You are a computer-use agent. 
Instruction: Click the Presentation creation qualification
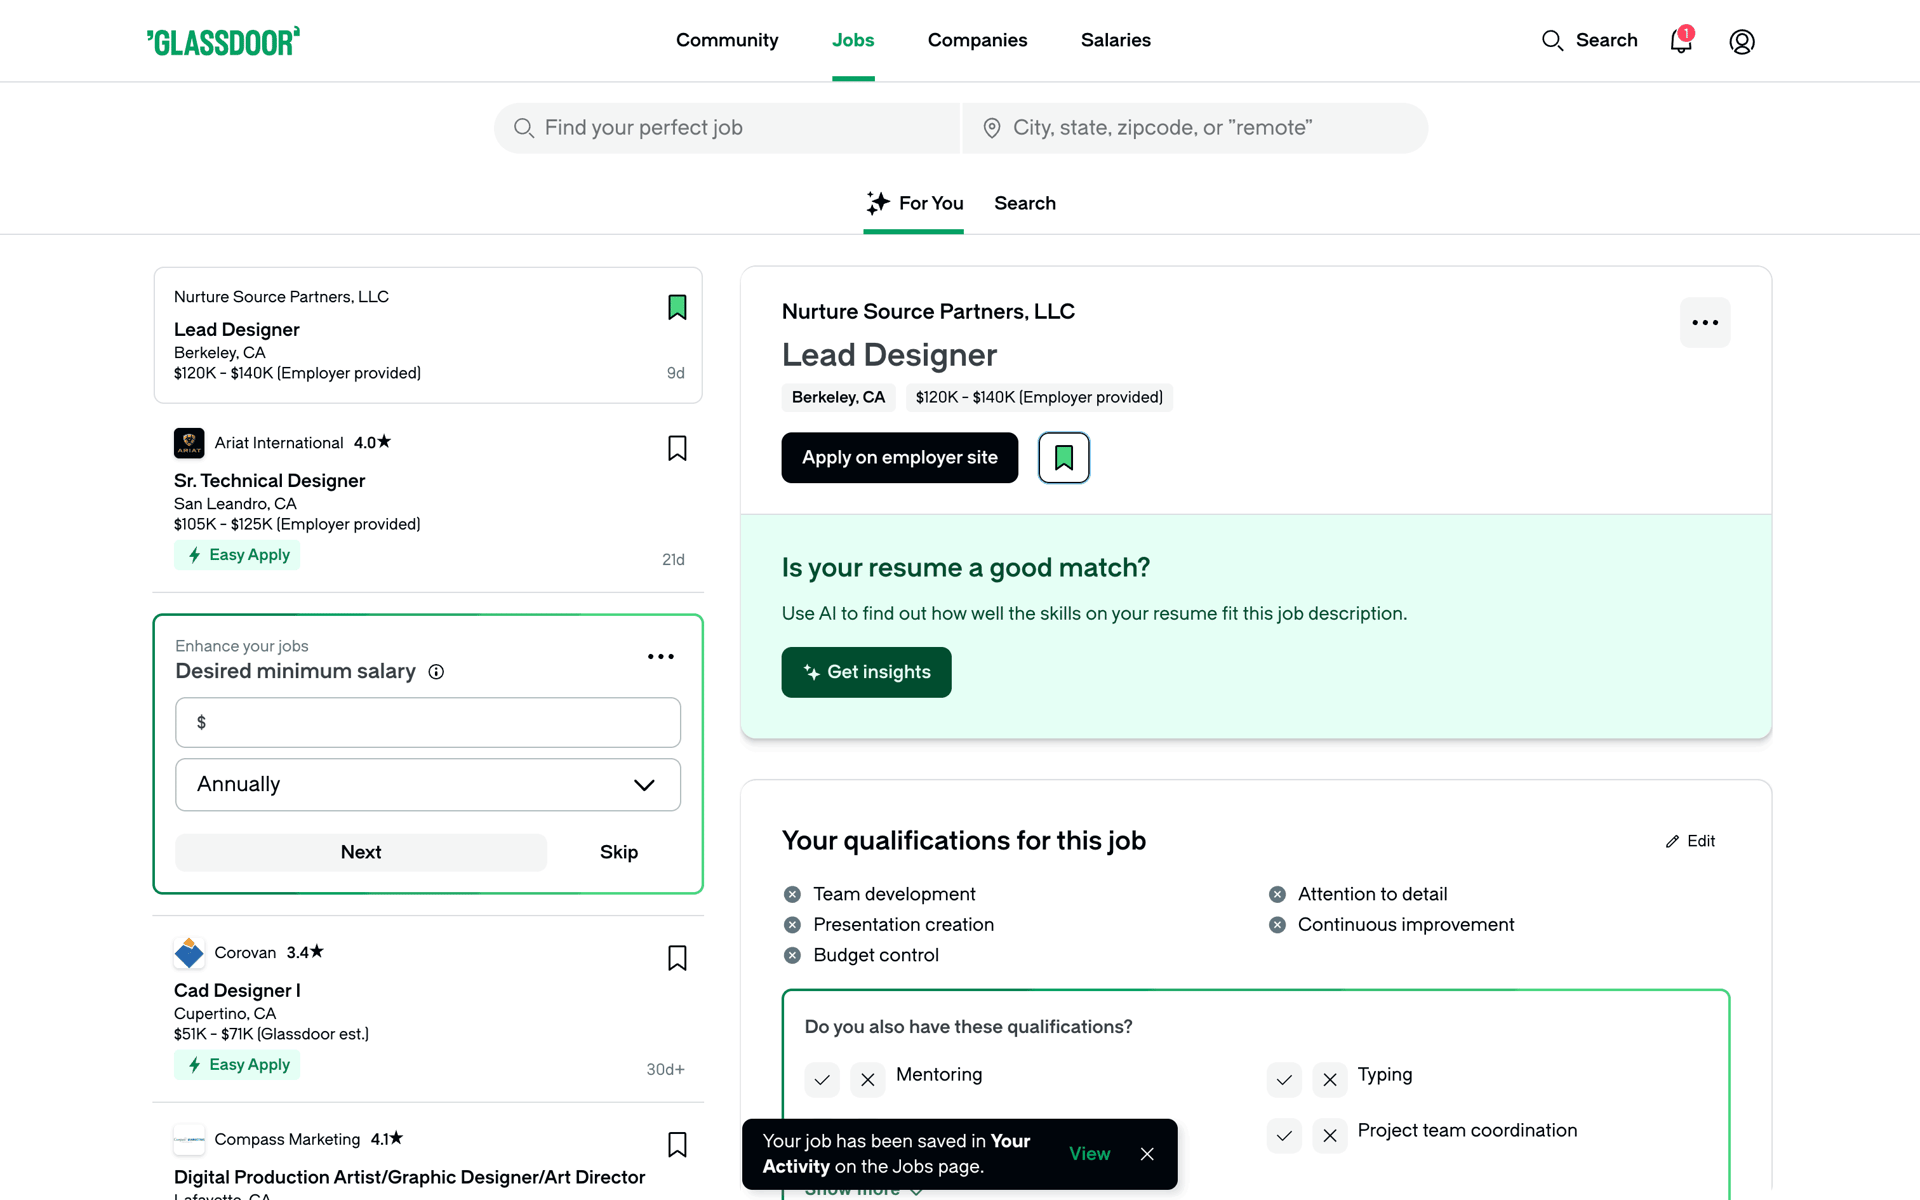coord(903,925)
